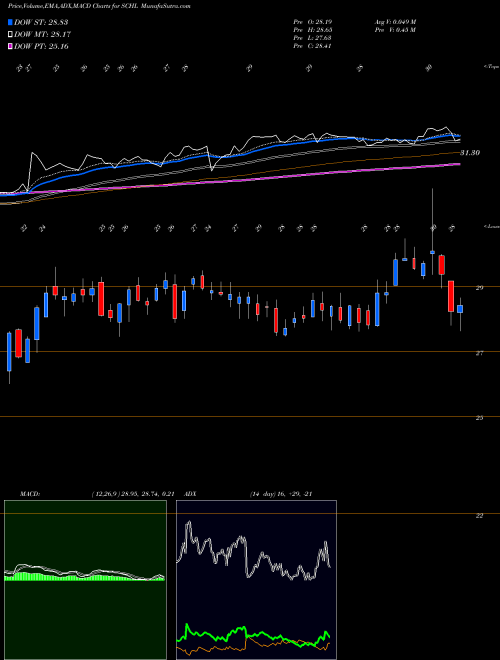
Task: Click the 22 price axis label
Action: (x=479, y=516)
